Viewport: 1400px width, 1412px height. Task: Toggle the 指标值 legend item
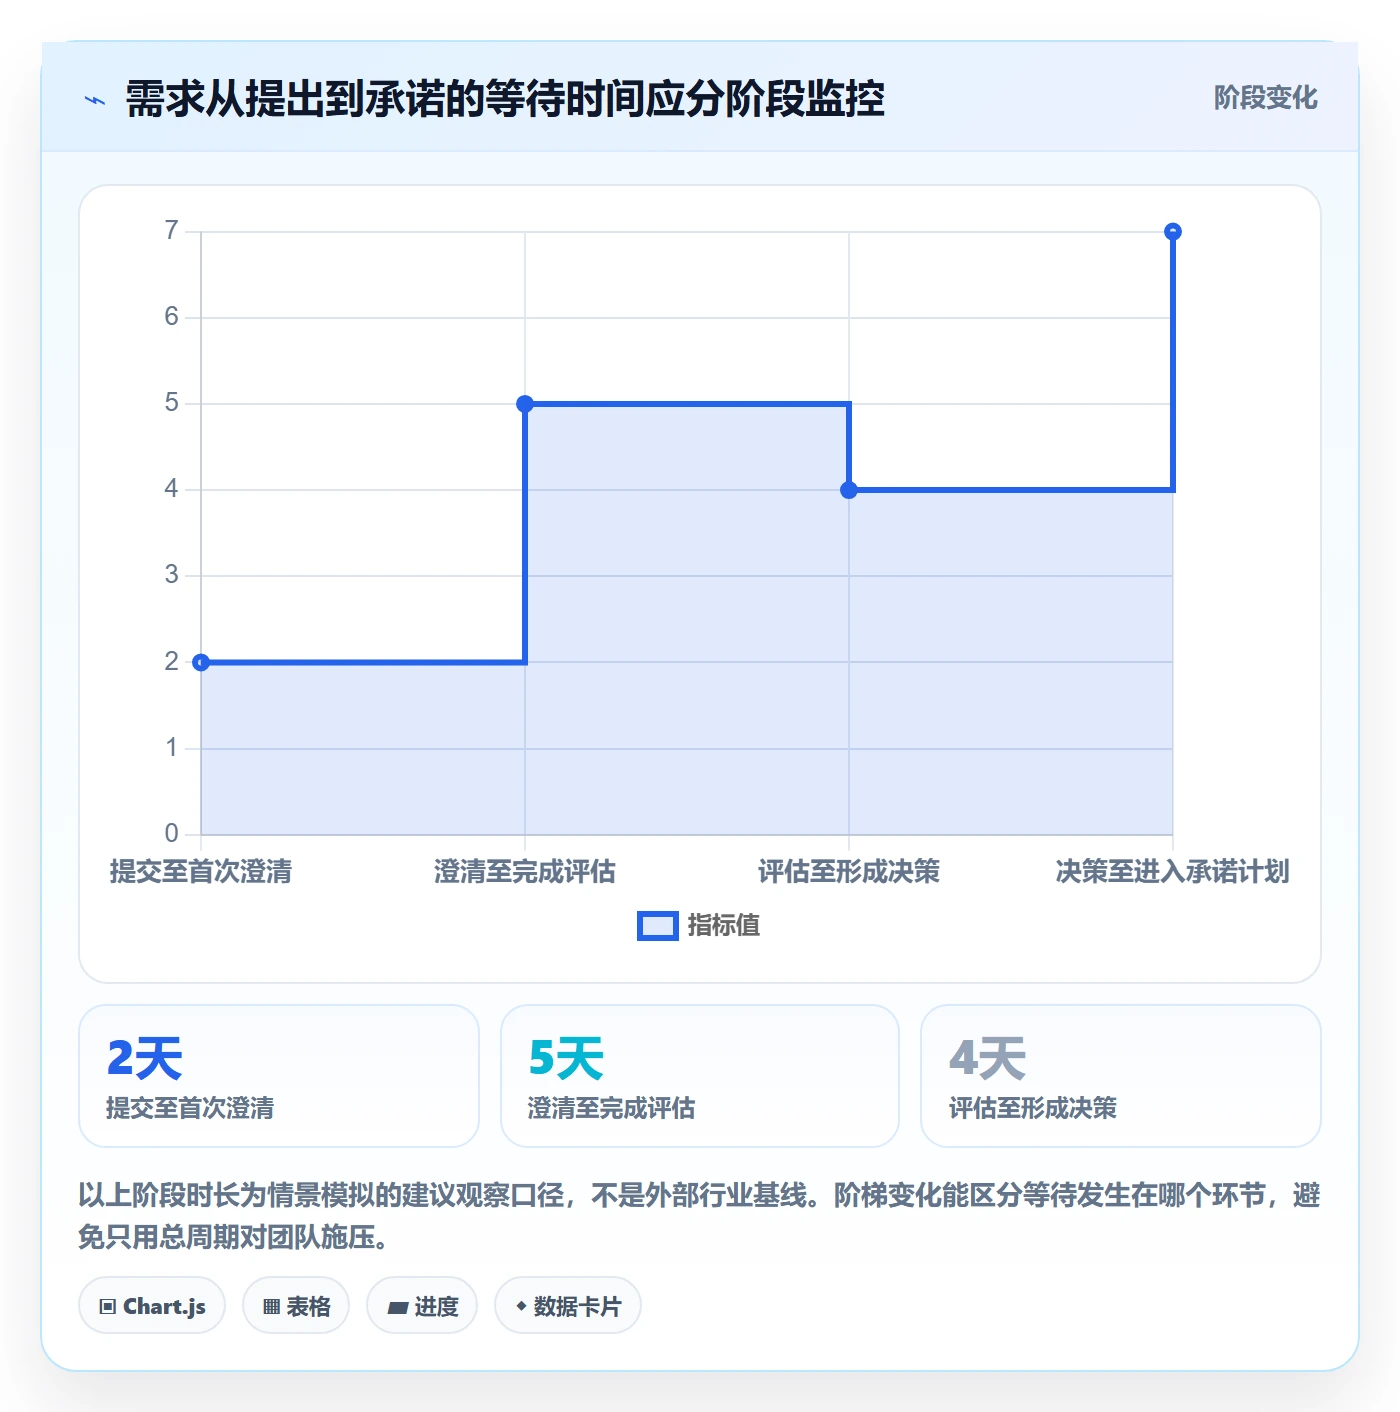699,926
